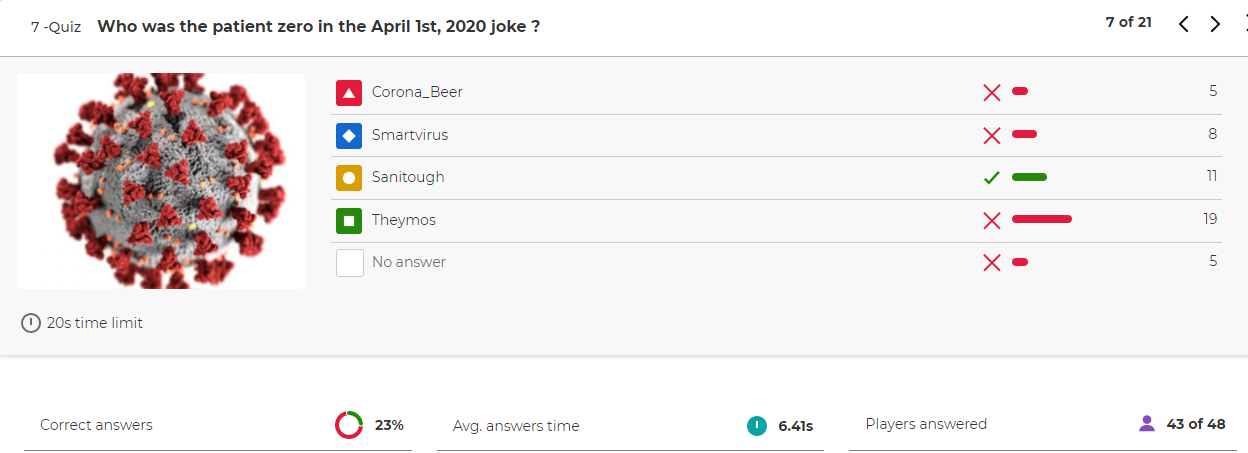Click the empty No answer box
This screenshot has height=453, width=1248.
349,263
